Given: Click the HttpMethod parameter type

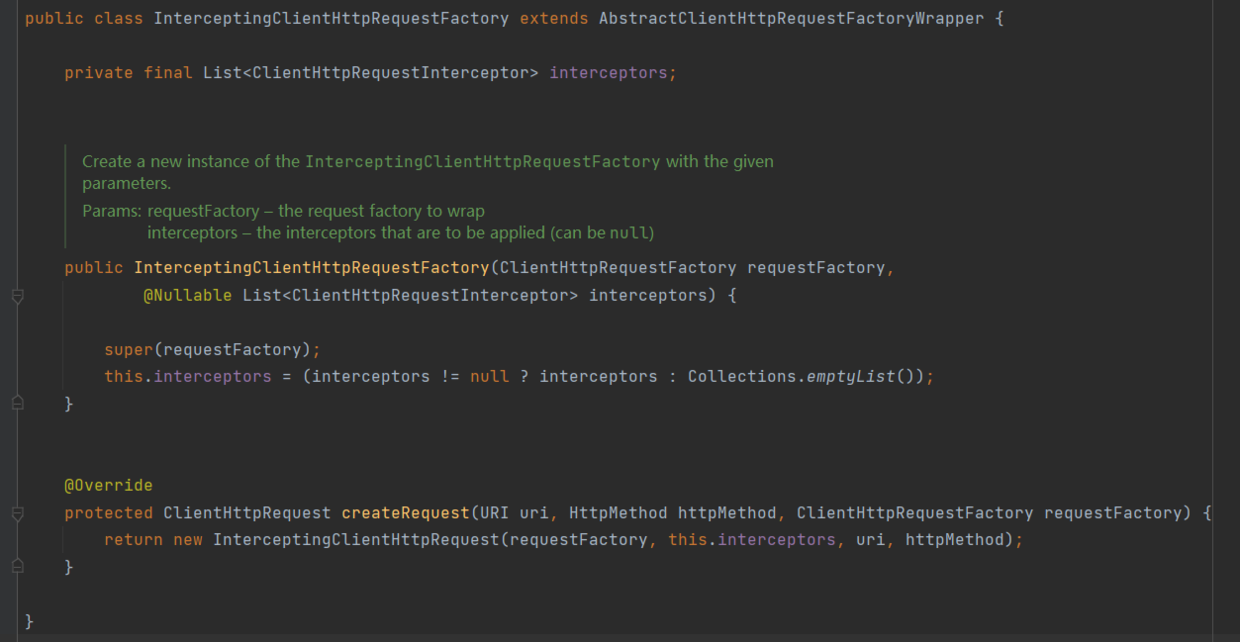Looking at the screenshot, I should [x=617, y=513].
